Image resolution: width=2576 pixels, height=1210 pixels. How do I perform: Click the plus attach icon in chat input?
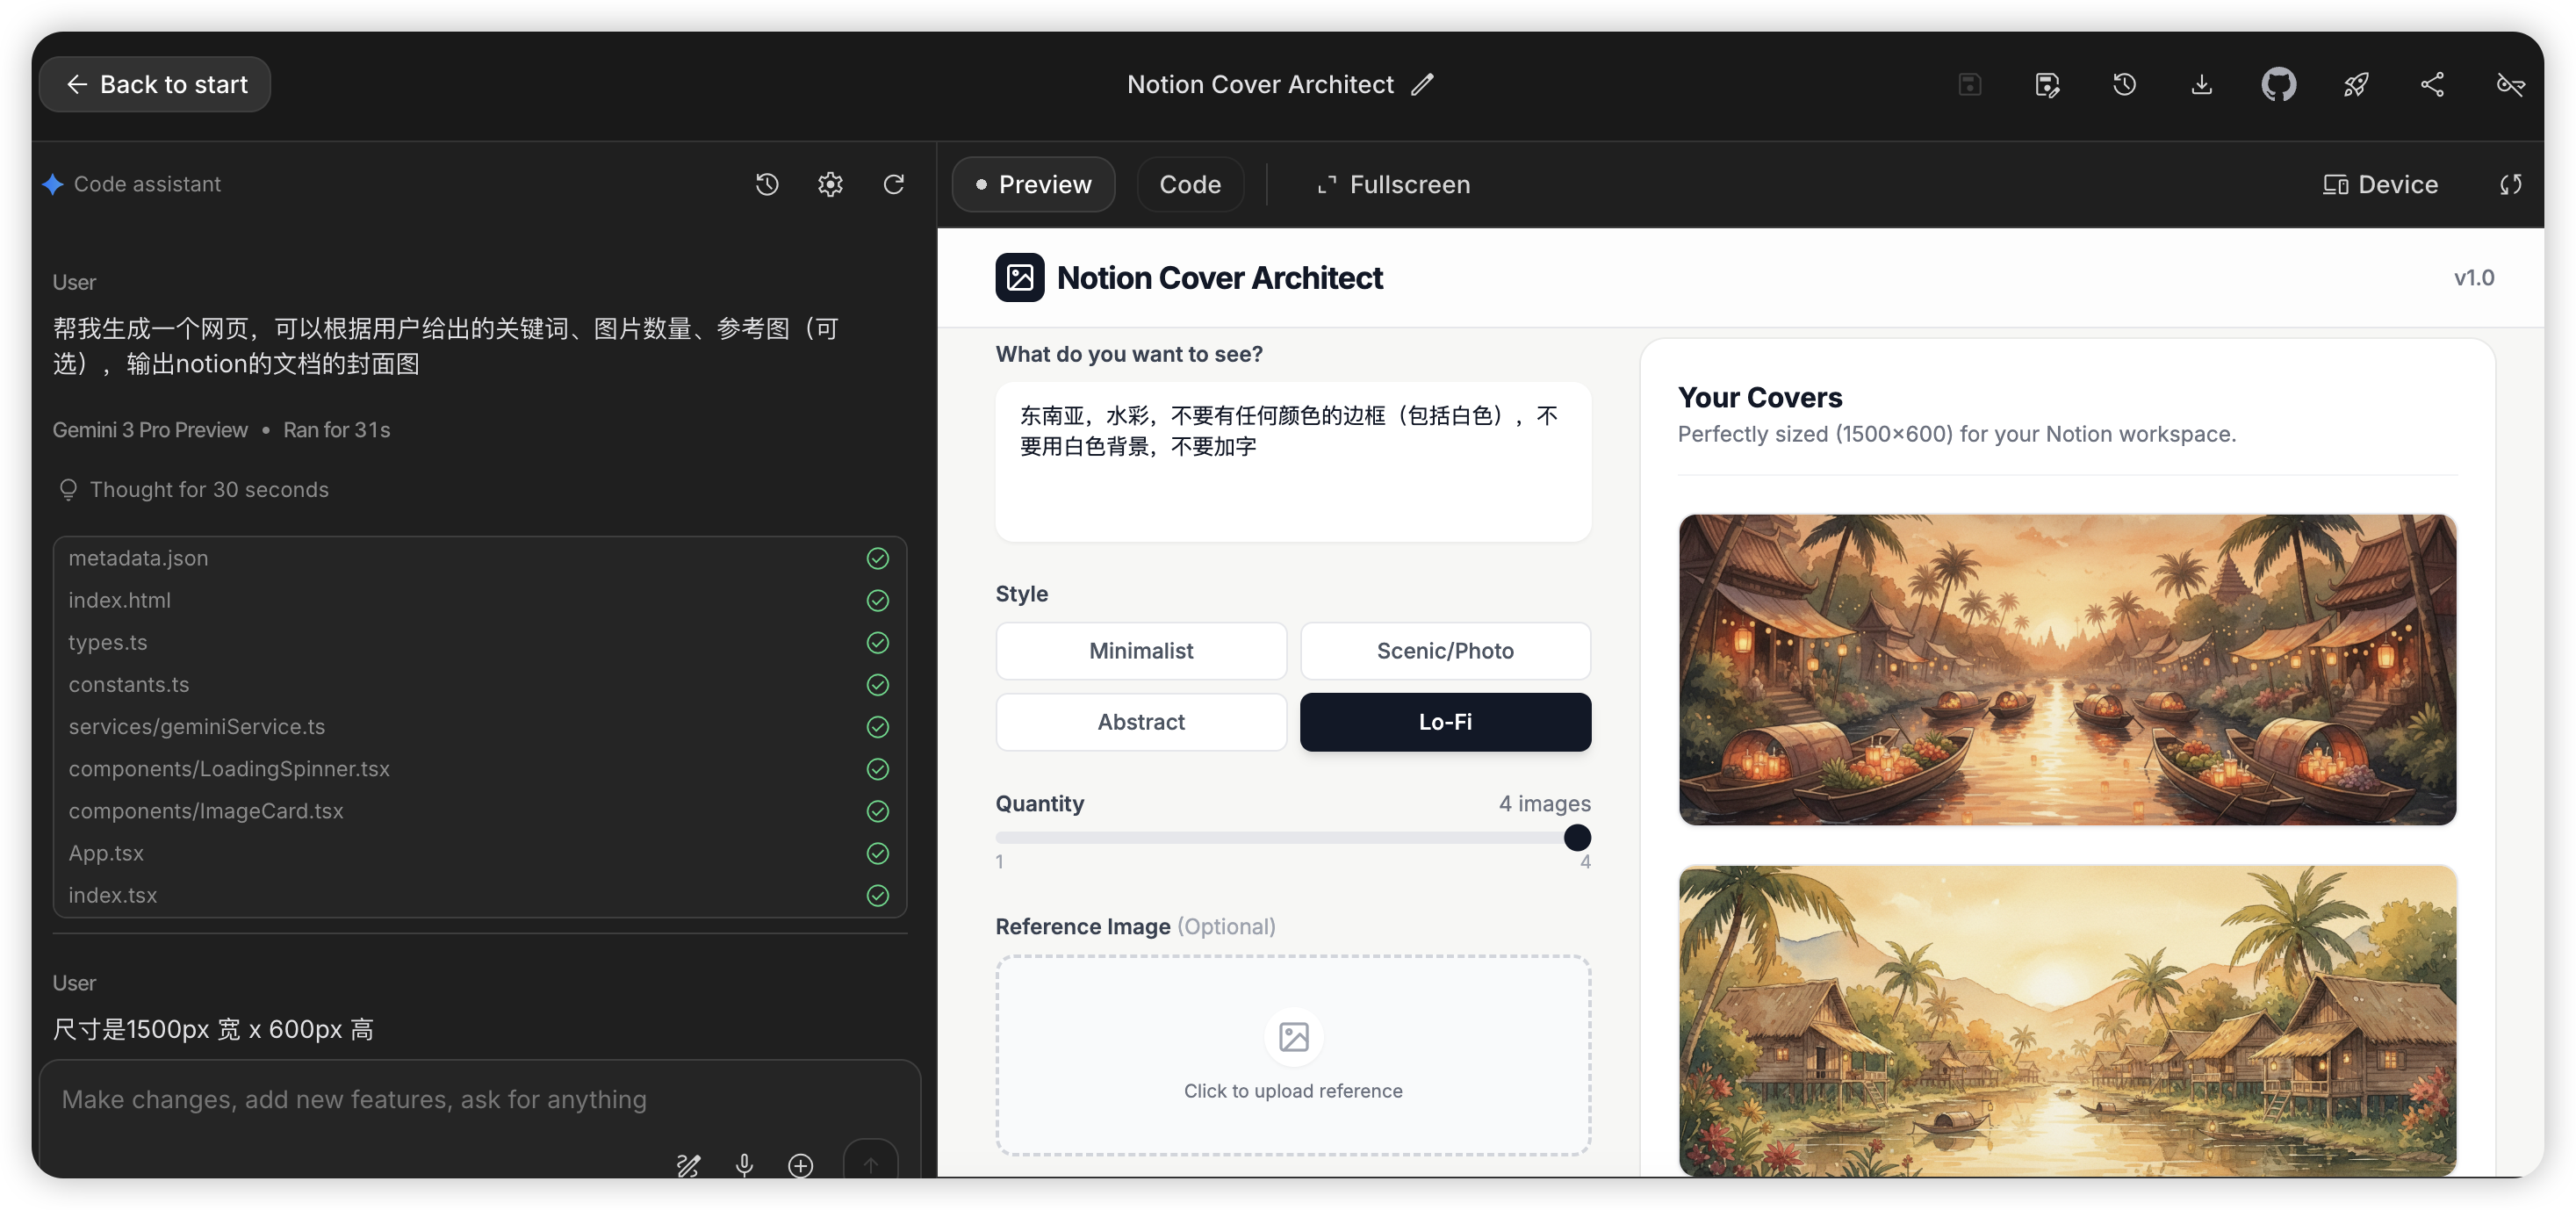800,1164
